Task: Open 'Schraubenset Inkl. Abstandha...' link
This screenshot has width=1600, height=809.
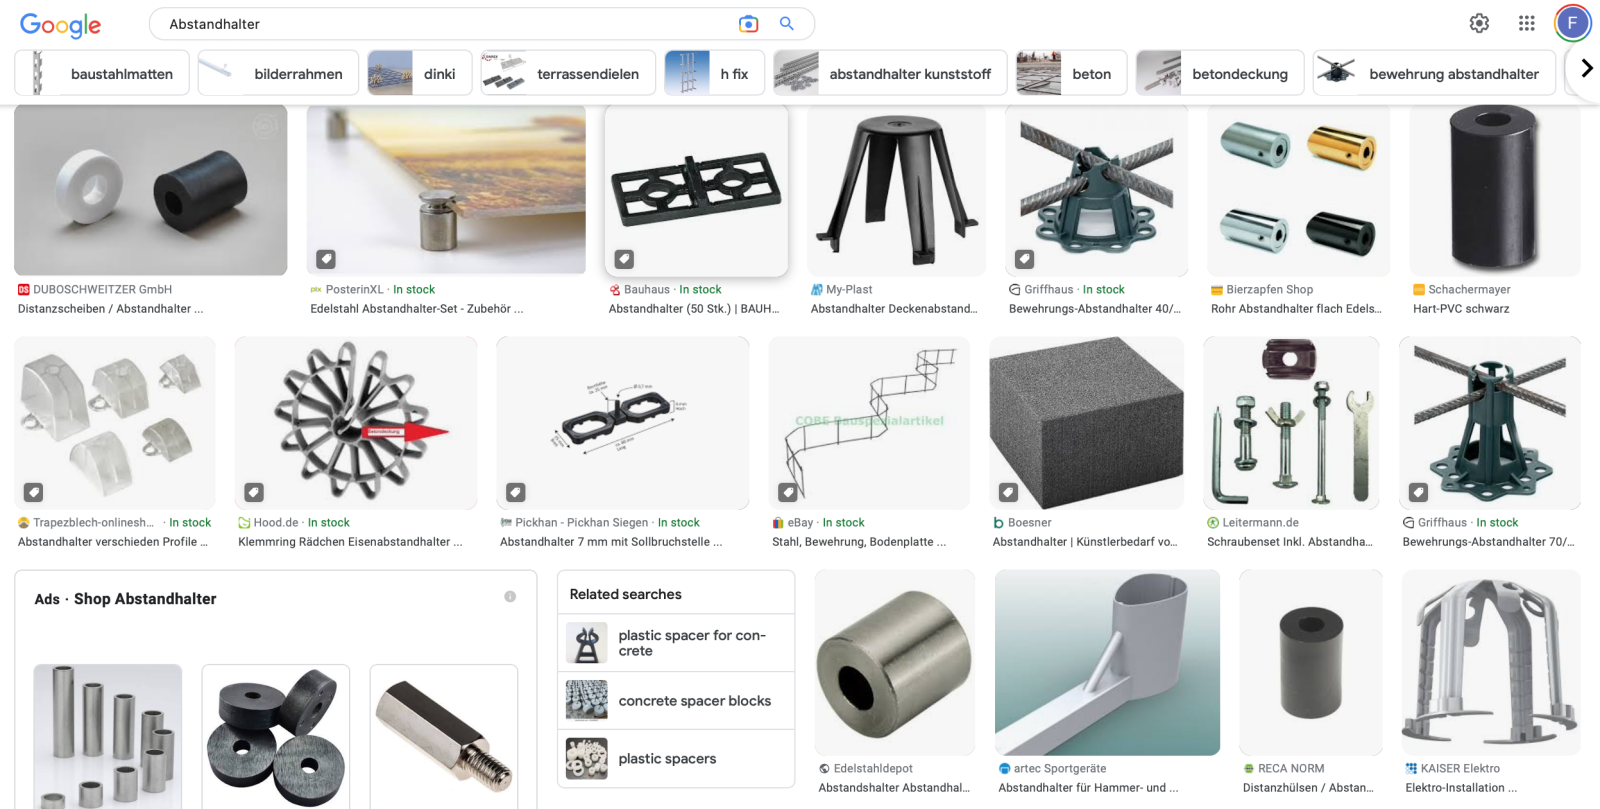Action: [1290, 542]
